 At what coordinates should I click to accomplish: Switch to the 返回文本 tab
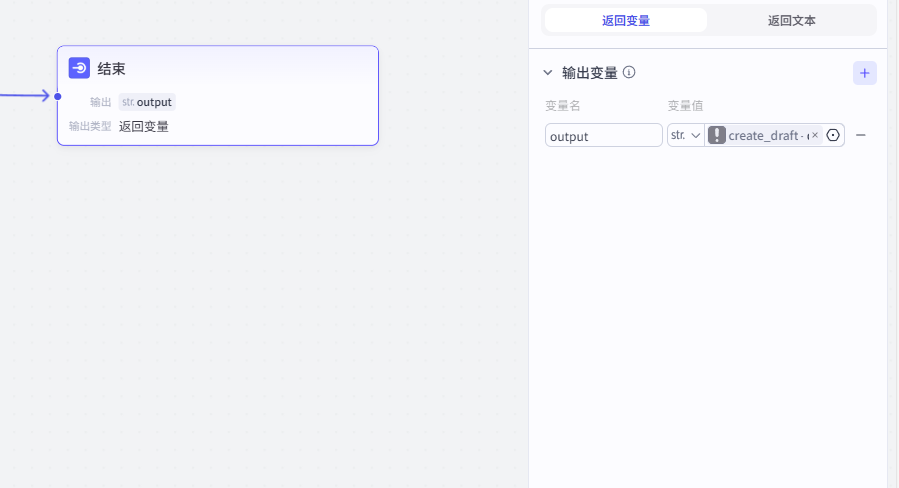click(791, 20)
